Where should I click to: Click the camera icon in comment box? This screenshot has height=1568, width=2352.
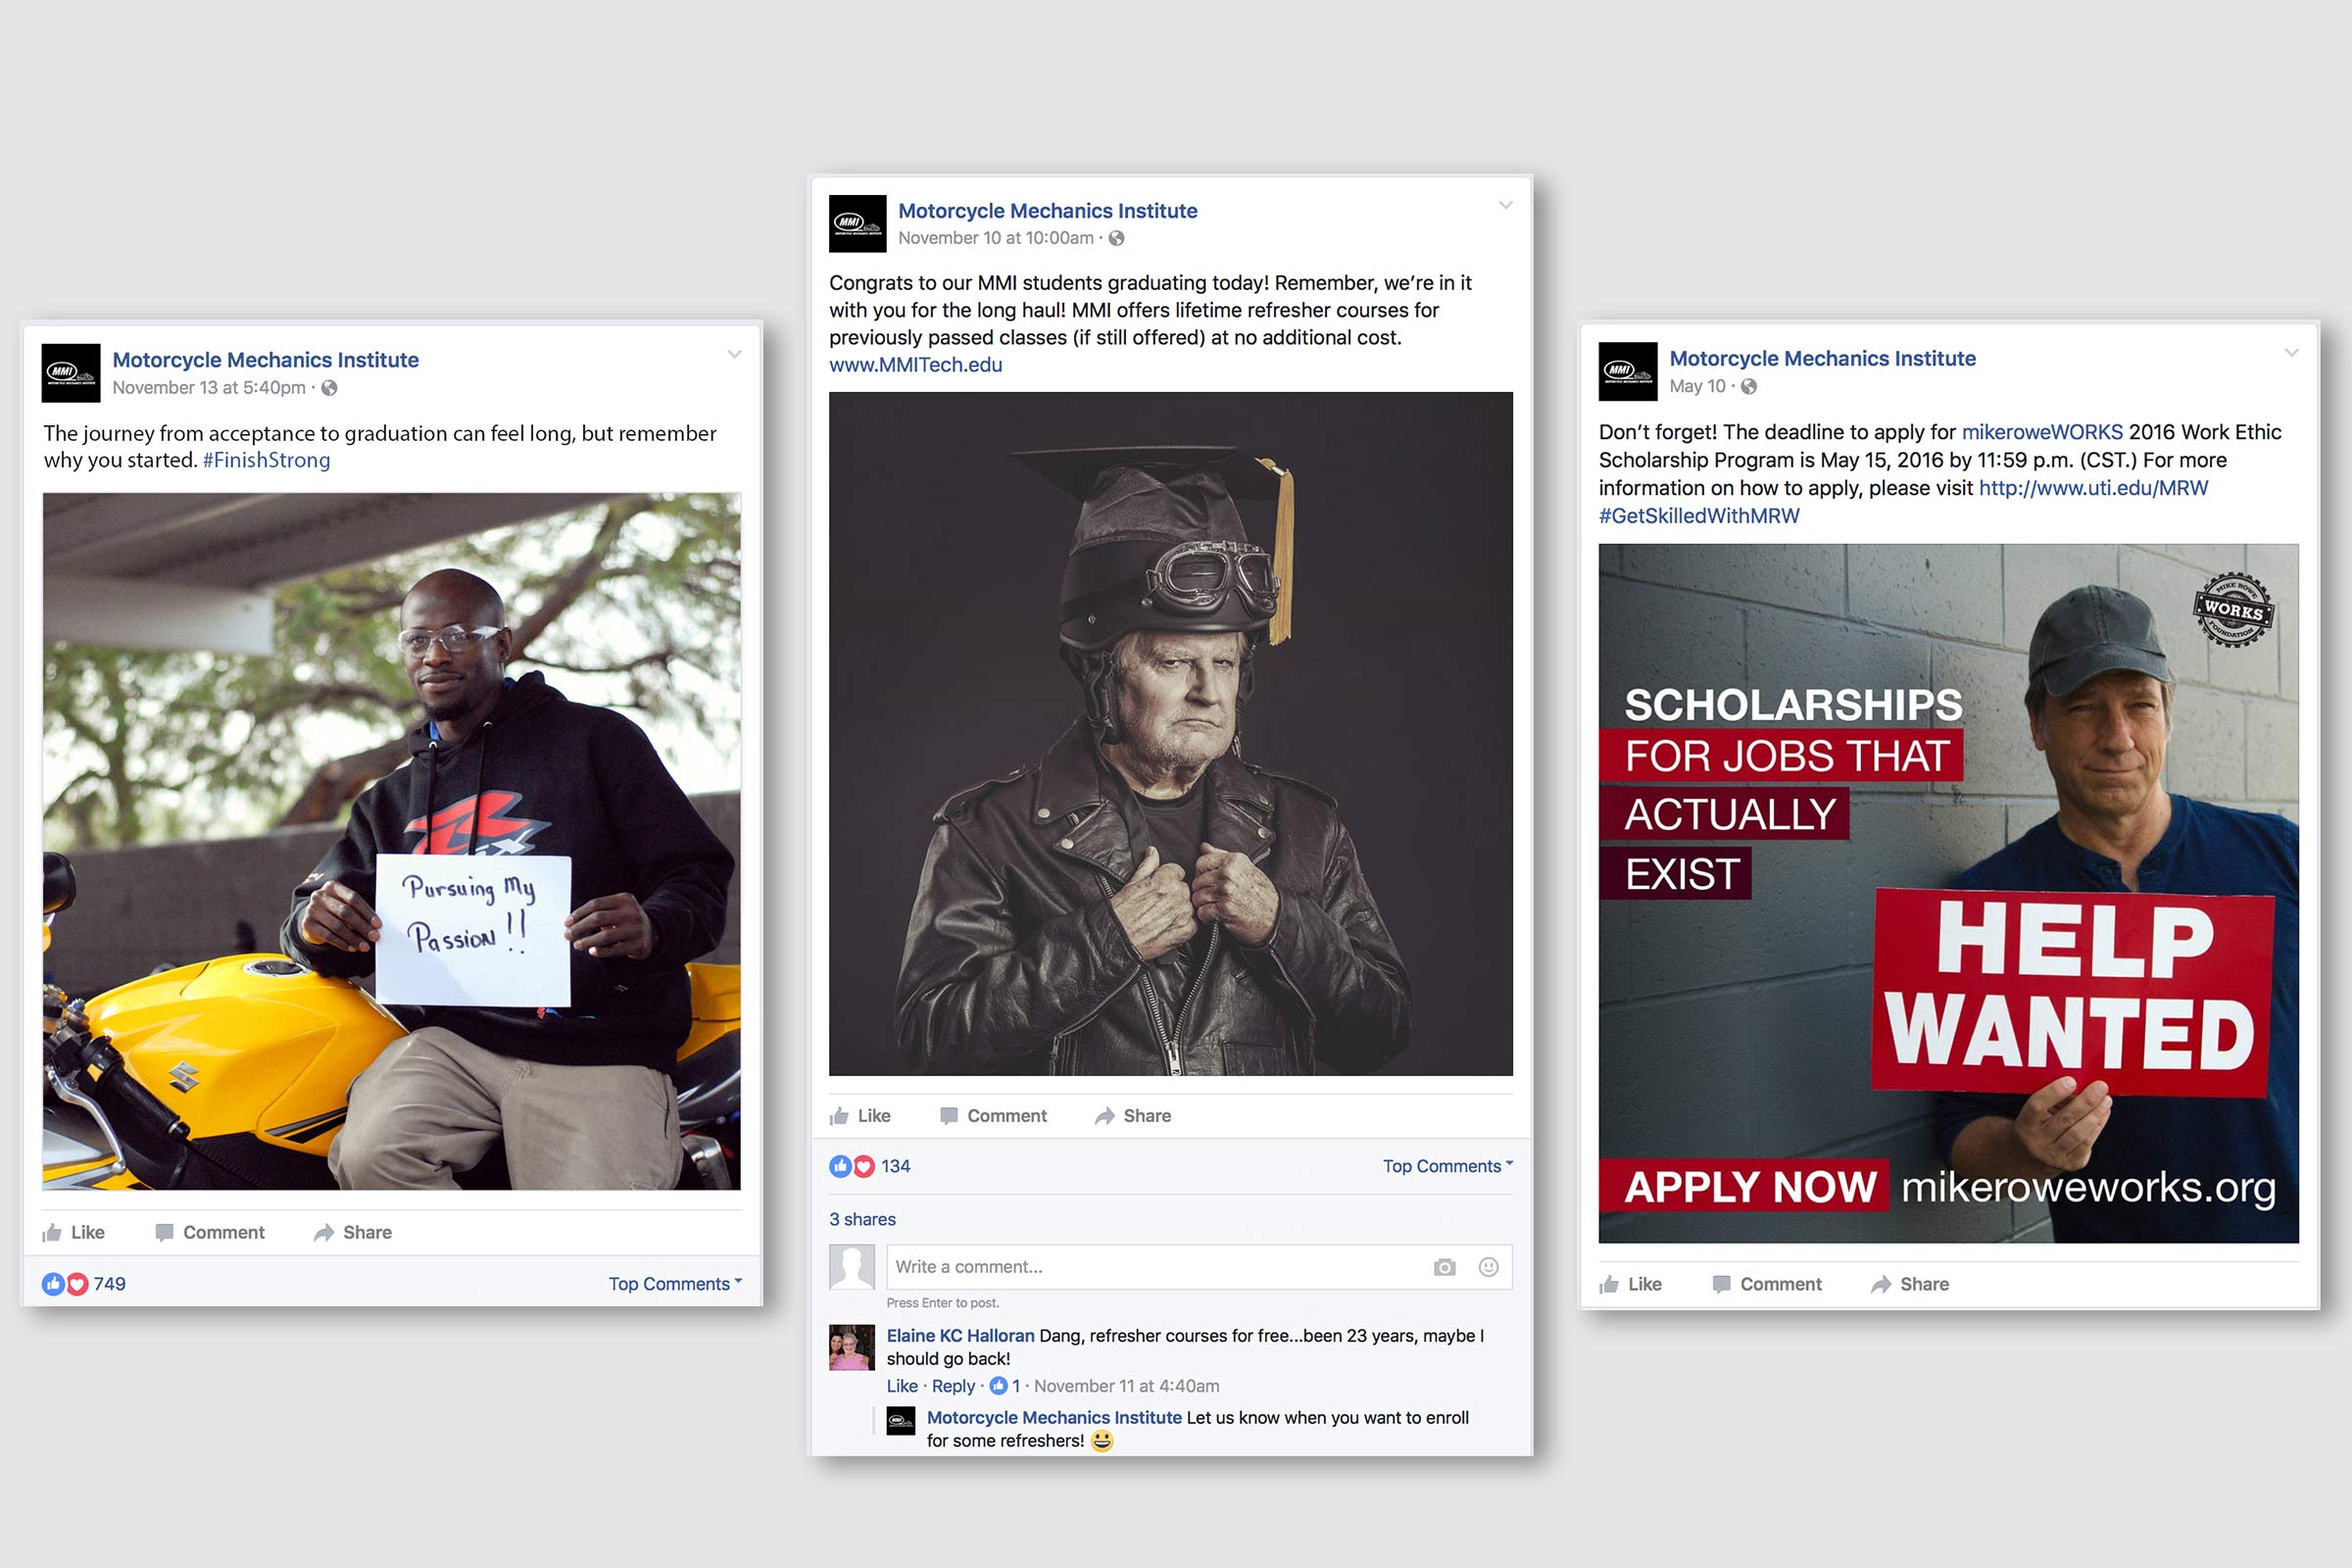(x=1444, y=1267)
